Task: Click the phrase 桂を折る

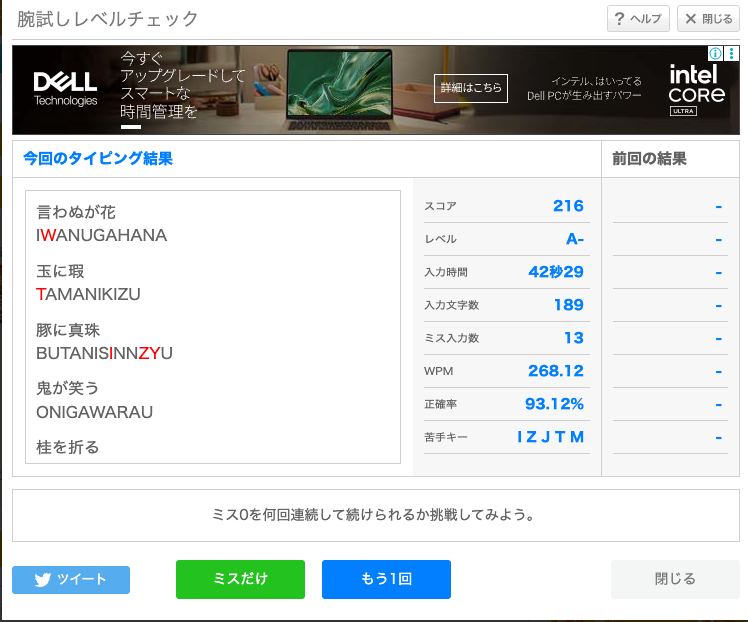Action: click(x=68, y=447)
